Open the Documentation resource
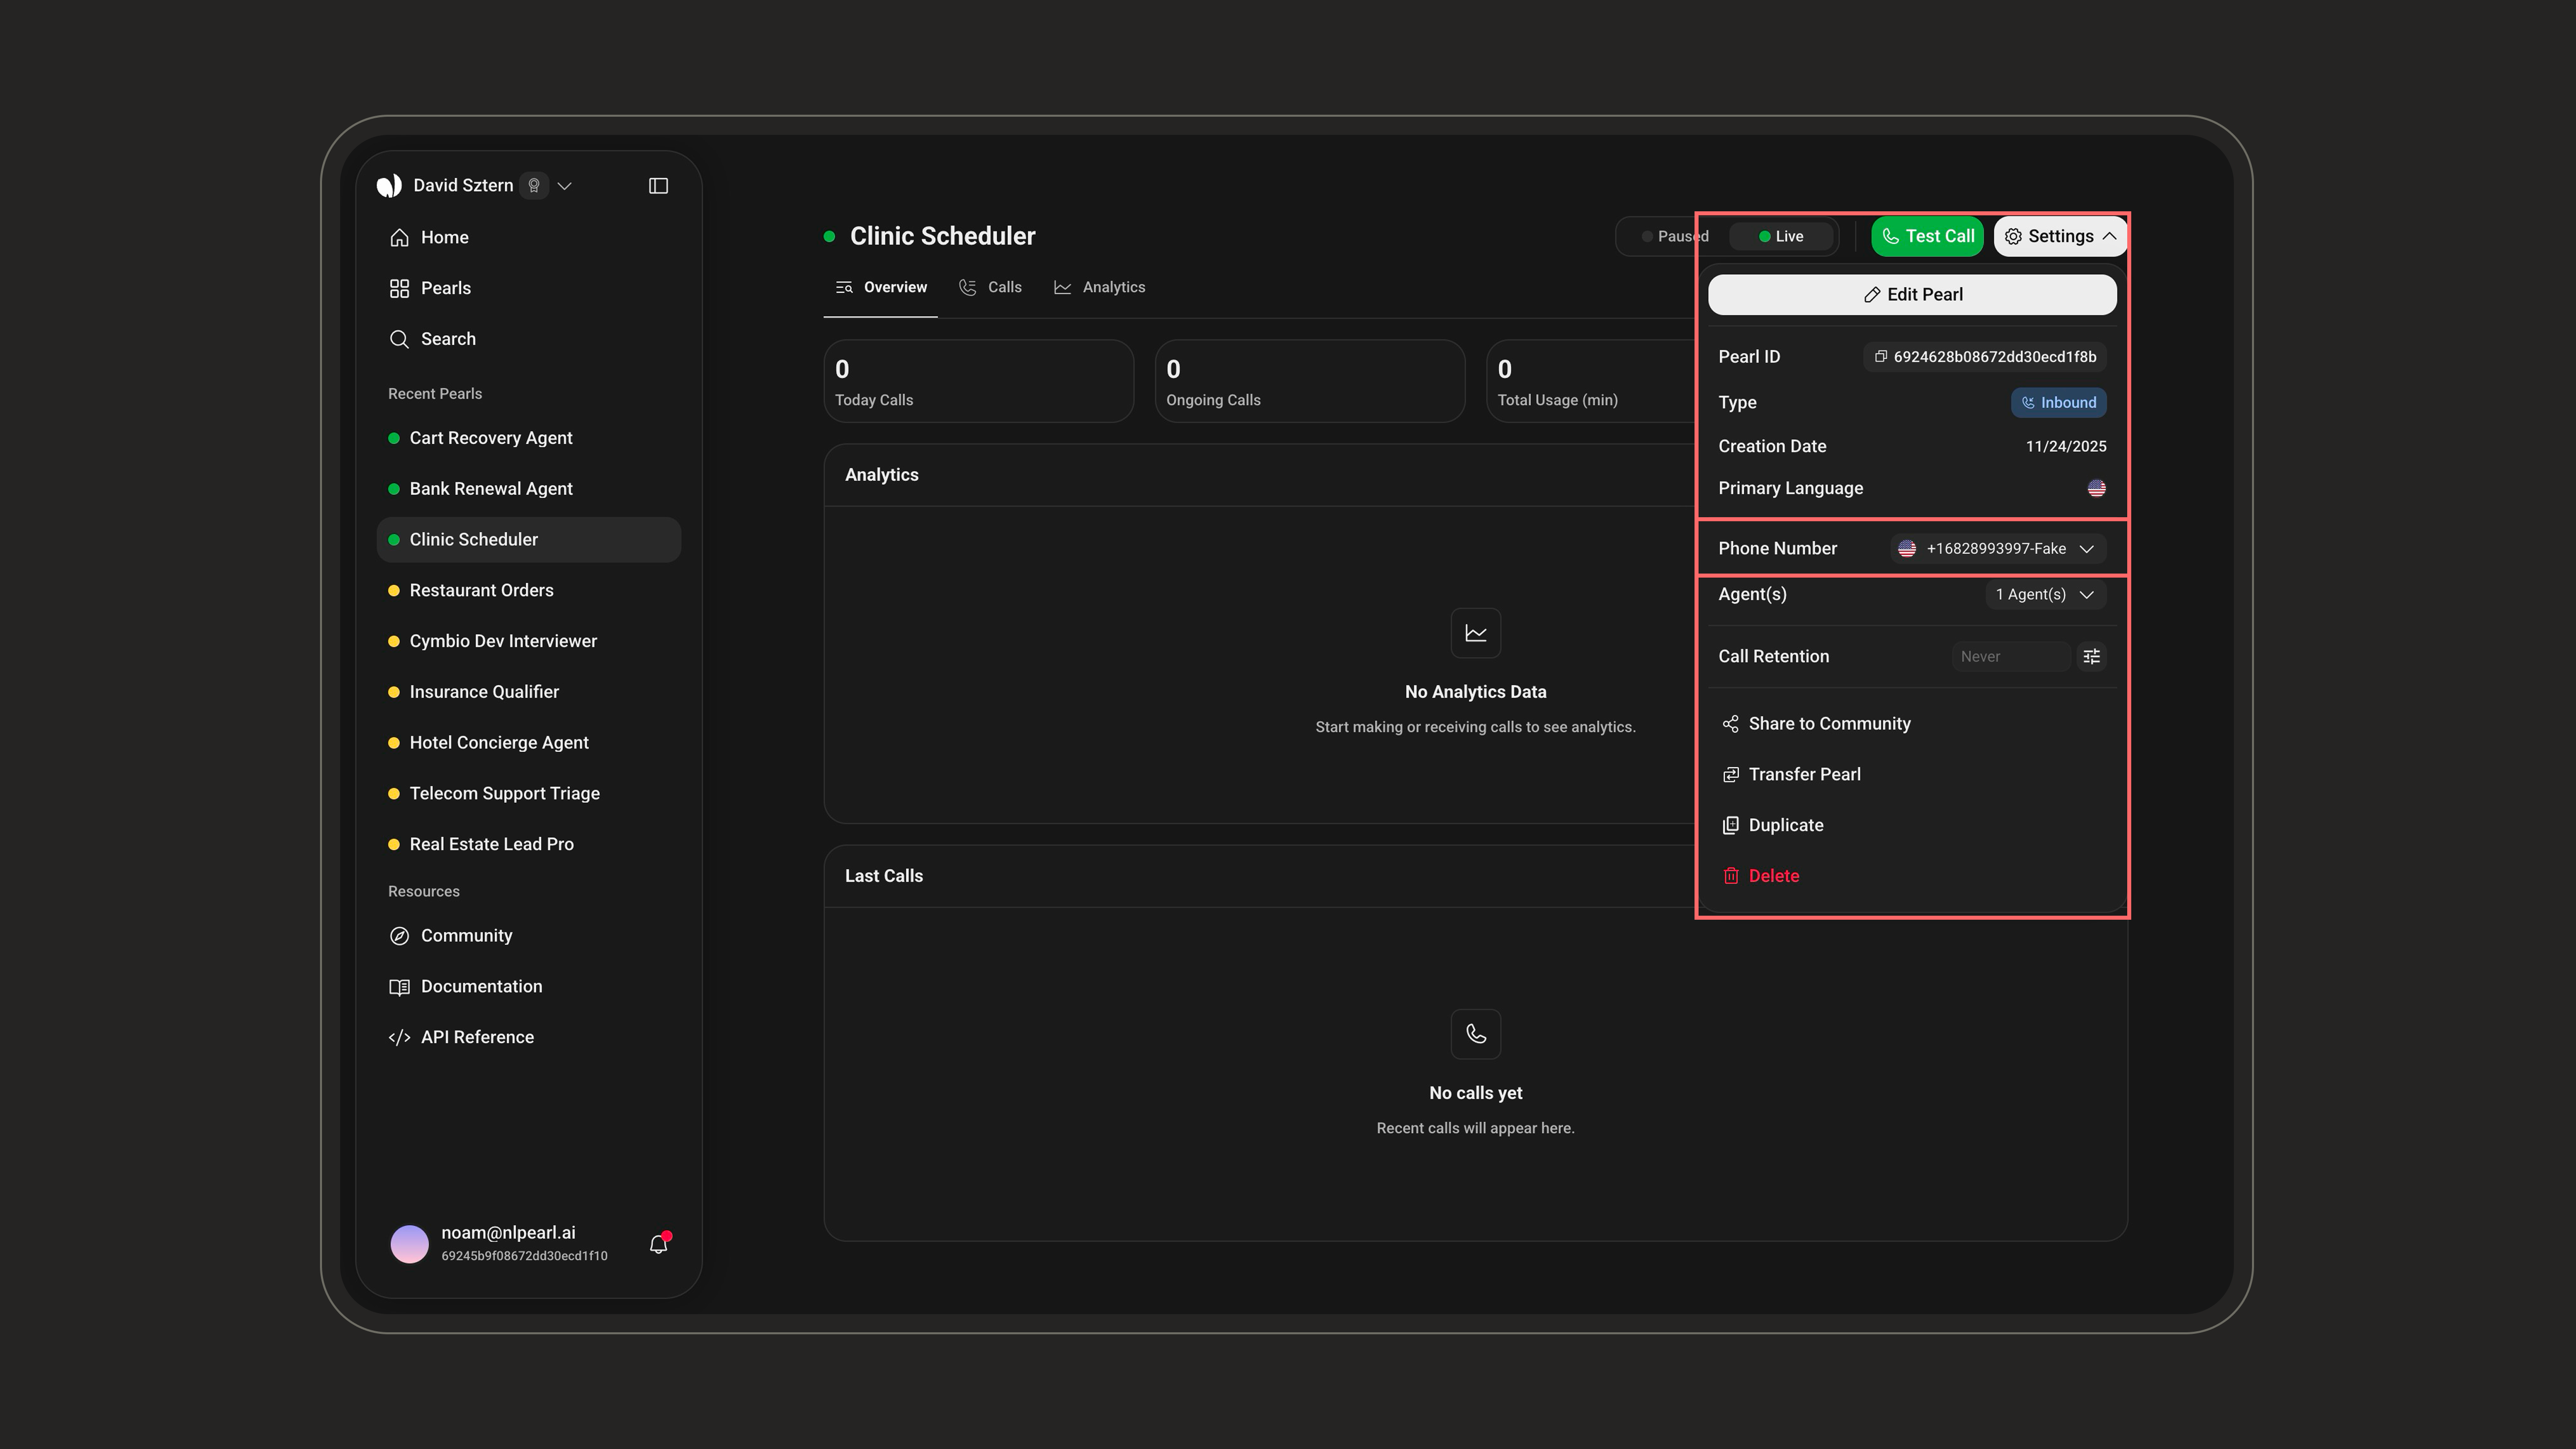 click(x=528, y=987)
